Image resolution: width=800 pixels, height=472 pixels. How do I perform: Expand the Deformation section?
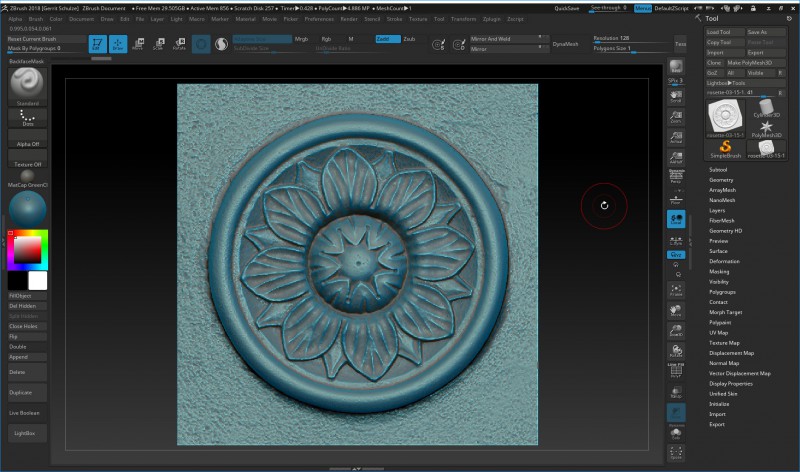coord(724,261)
